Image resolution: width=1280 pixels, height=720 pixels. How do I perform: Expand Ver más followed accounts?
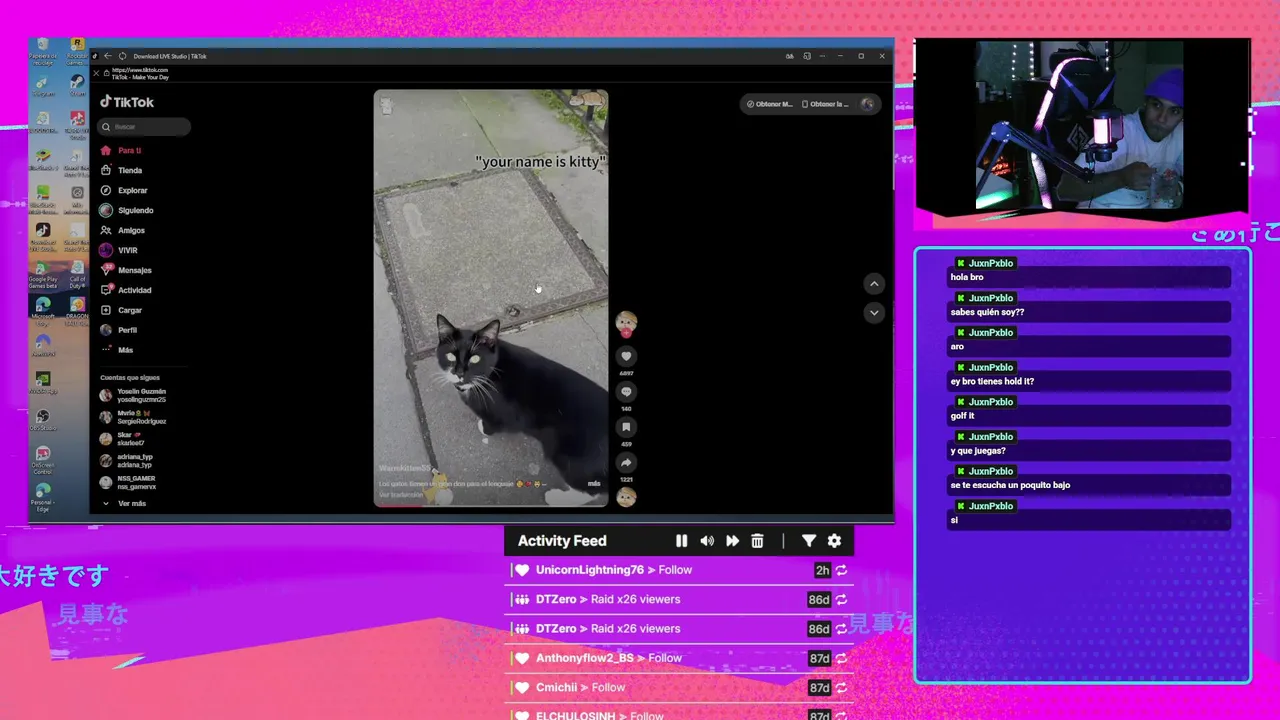tap(124, 503)
